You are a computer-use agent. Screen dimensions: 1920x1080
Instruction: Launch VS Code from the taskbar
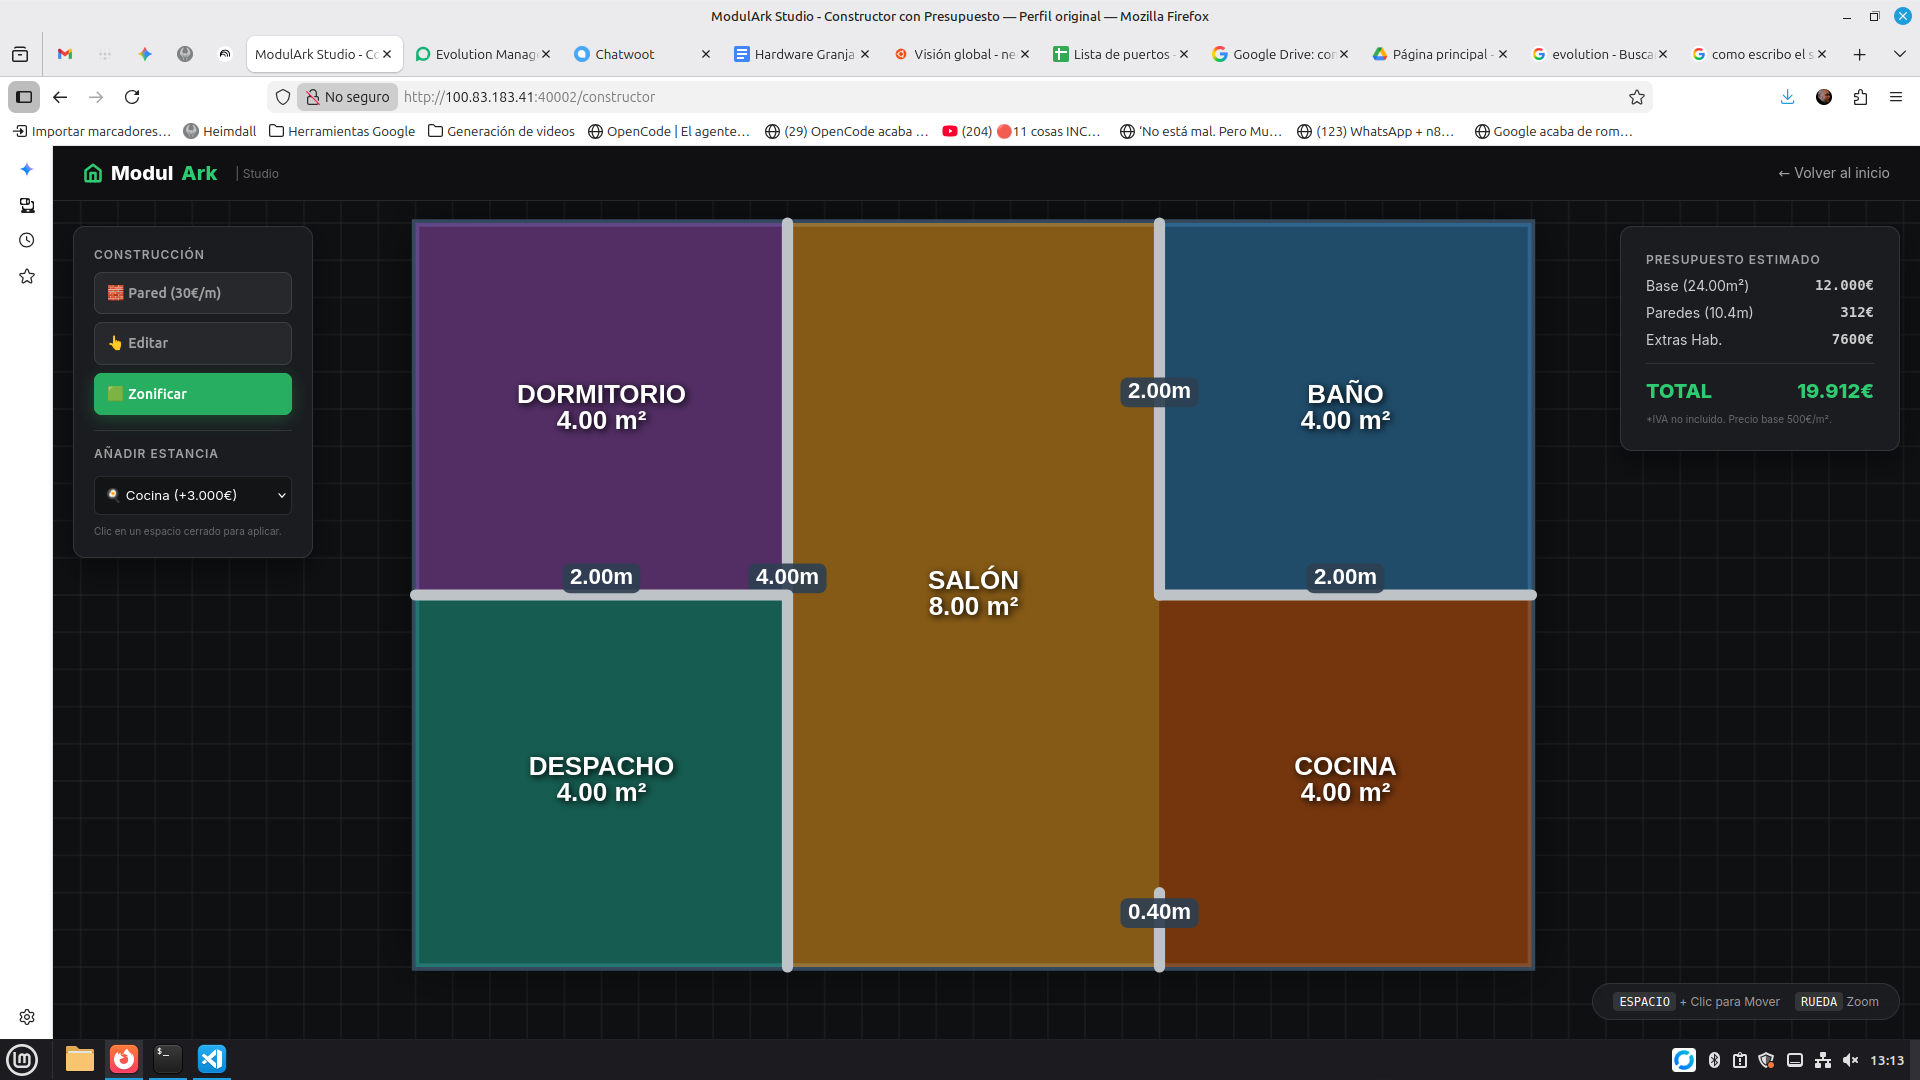(x=212, y=1059)
